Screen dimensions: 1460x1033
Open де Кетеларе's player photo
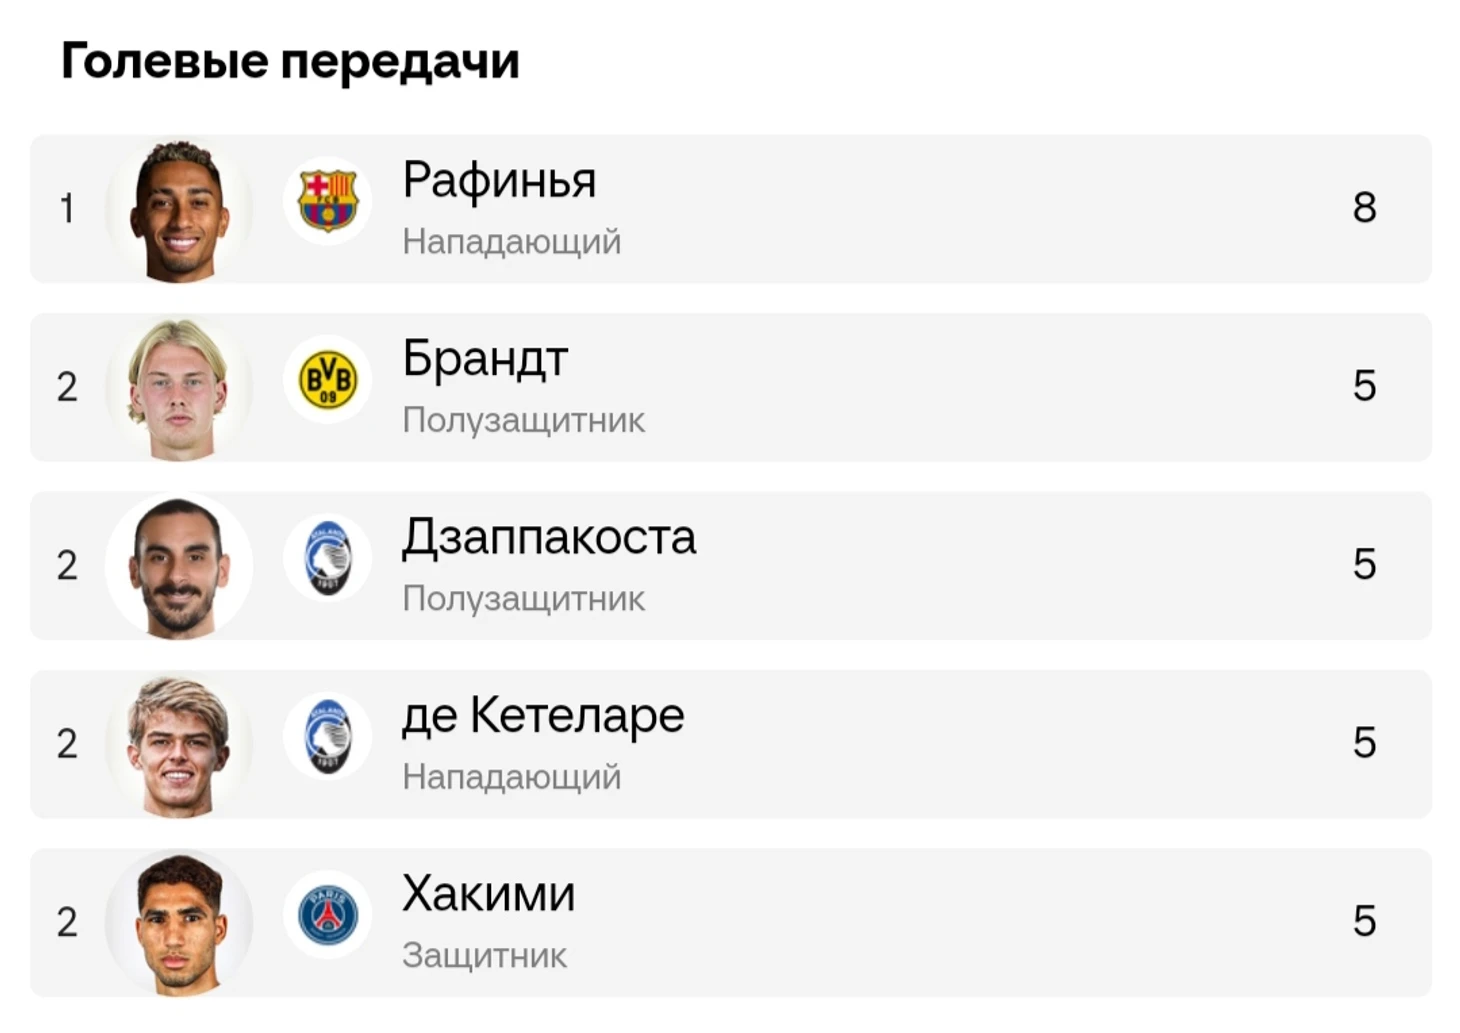point(179,745)
